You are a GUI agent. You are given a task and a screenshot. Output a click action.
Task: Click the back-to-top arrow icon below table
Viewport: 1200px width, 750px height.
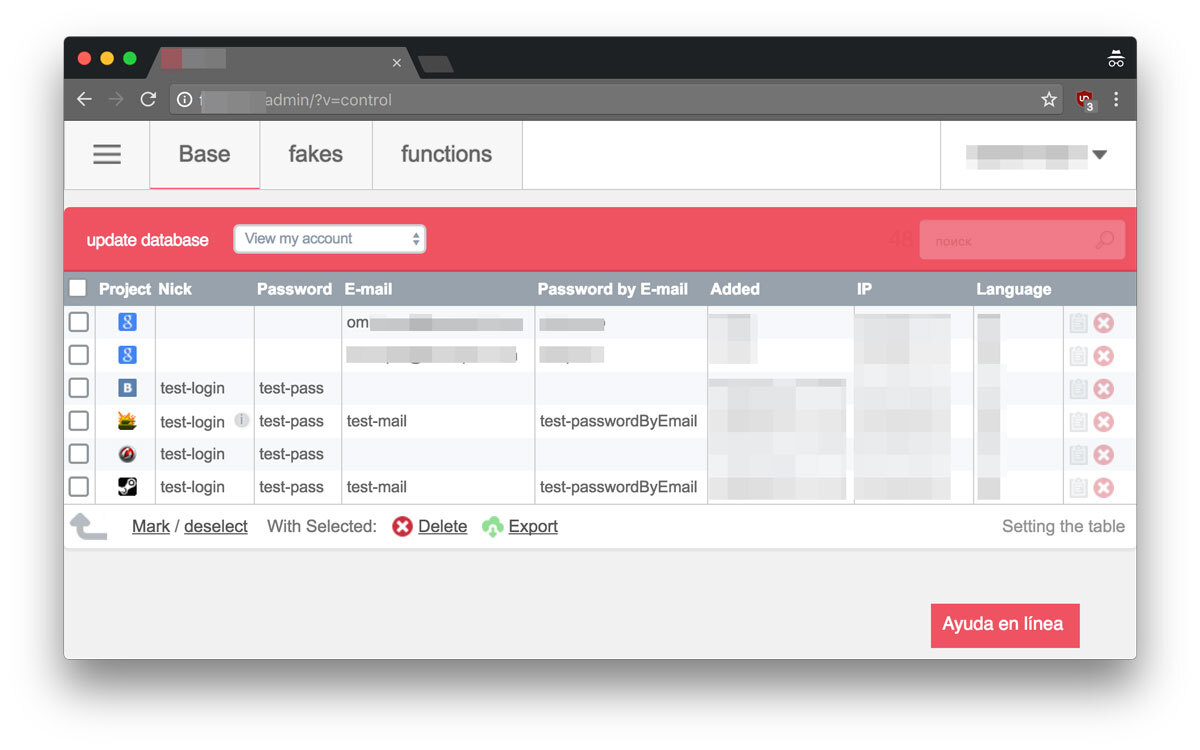[89, 525]
